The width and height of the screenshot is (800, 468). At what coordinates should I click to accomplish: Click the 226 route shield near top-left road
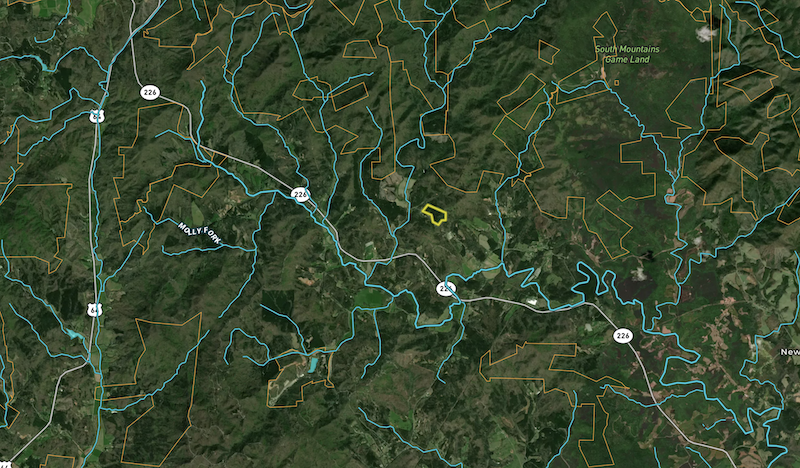tap(149, 92)
